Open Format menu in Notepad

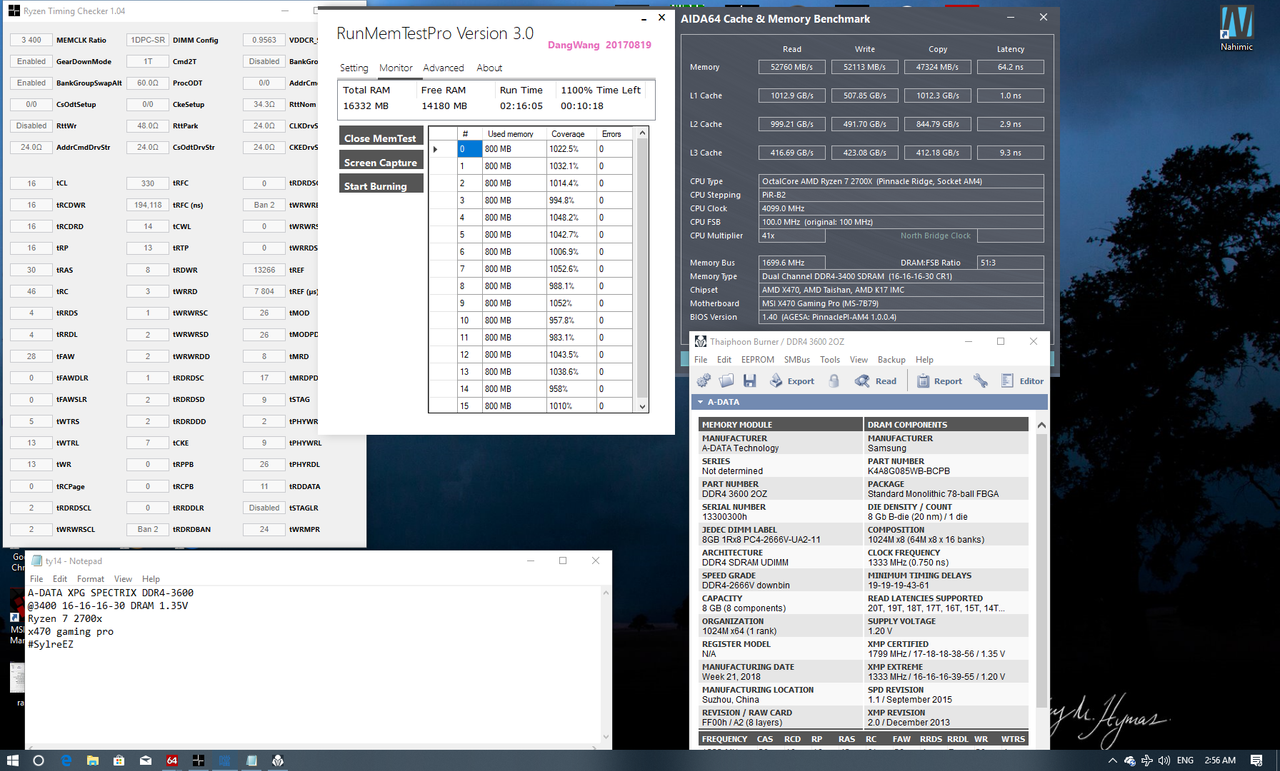coord(90,579)
